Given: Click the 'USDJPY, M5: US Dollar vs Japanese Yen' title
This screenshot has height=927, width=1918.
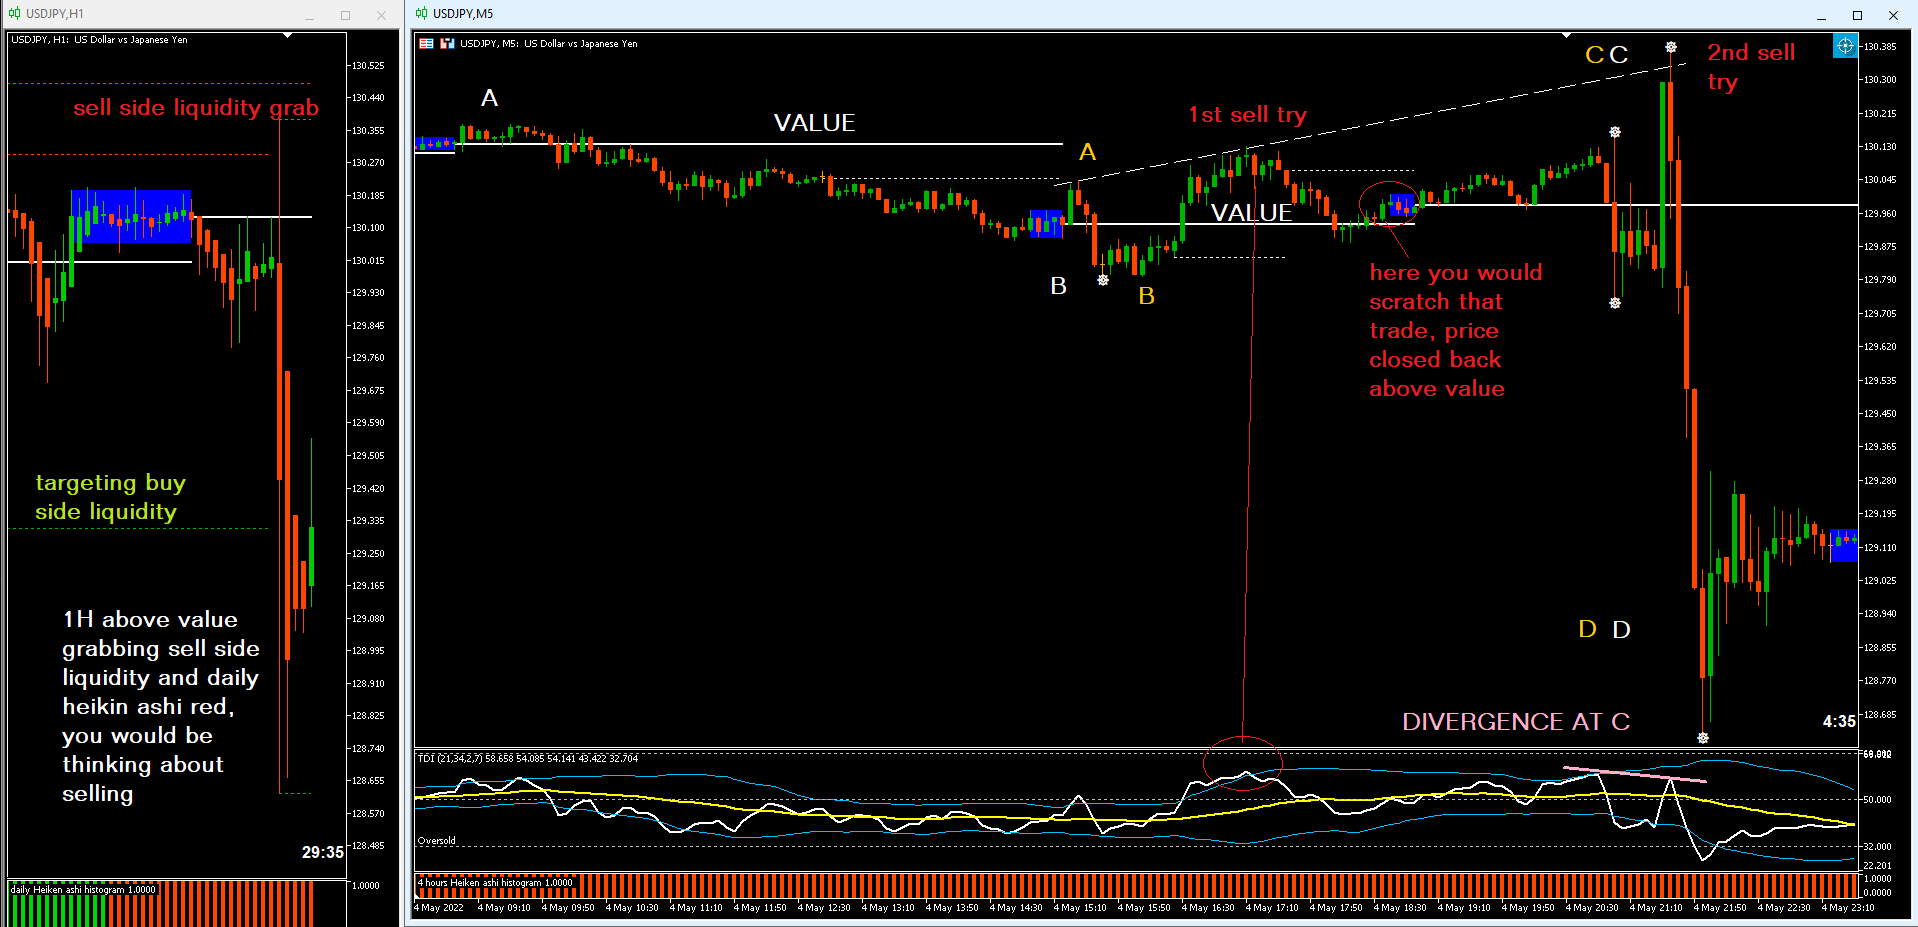Looking at the screenshot, I should (x=548, y=44).
